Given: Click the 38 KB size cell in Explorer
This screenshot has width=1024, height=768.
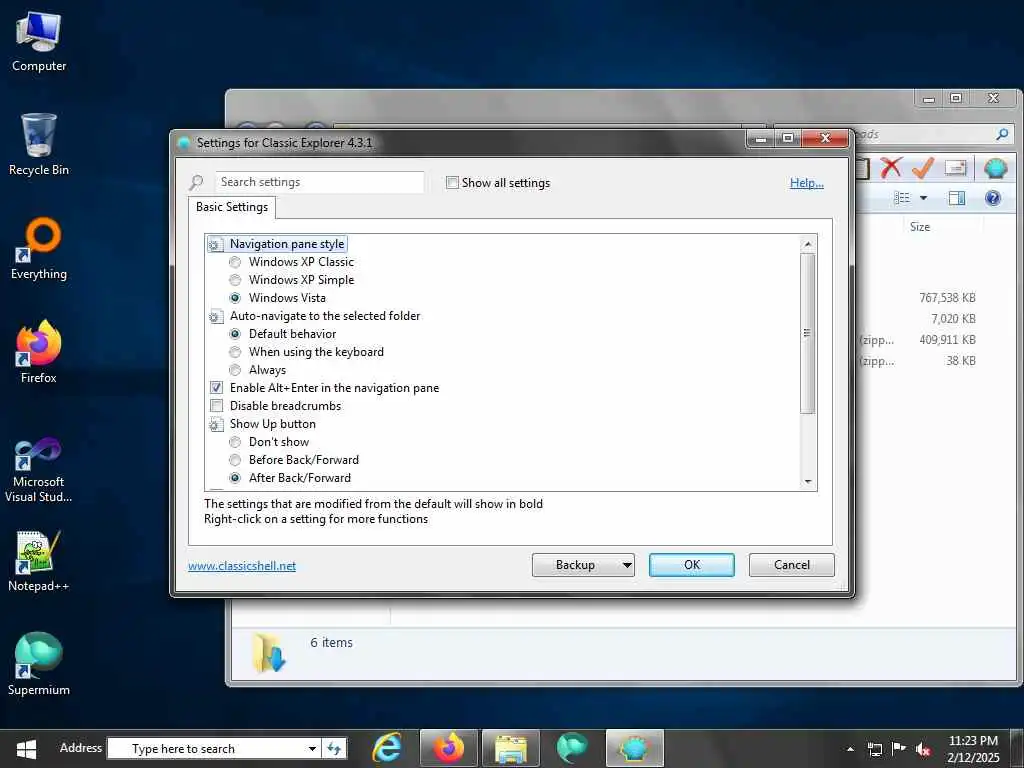Looking at the screenshot, I should (961, 360).
